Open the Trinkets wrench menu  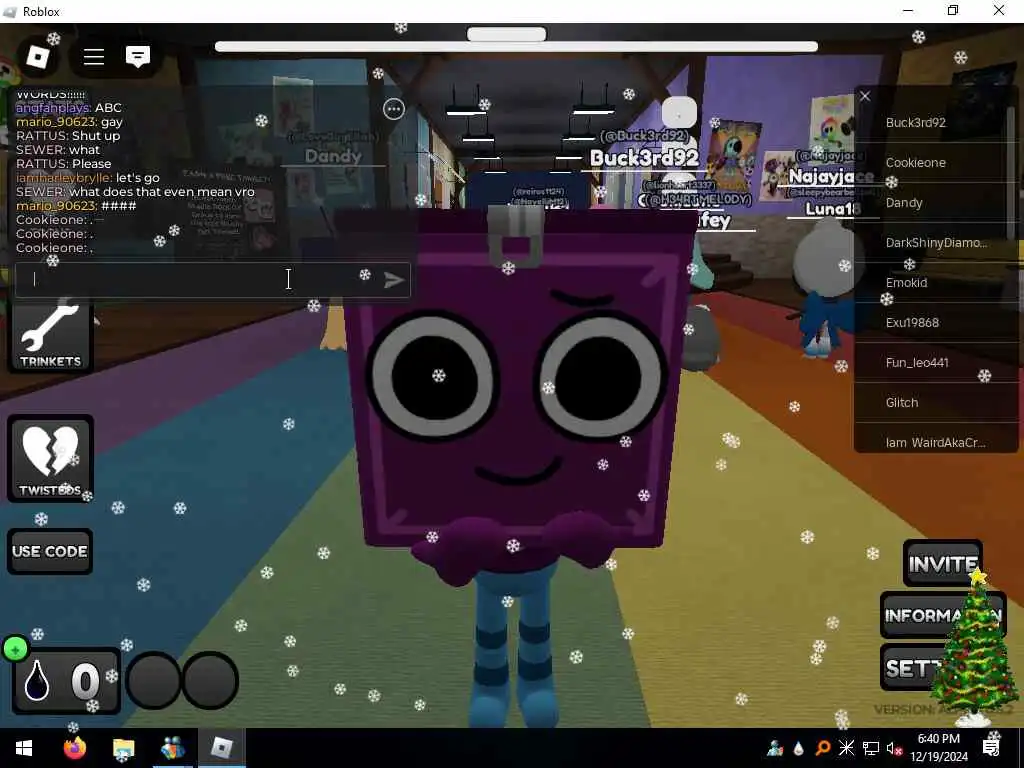point(50,336)
